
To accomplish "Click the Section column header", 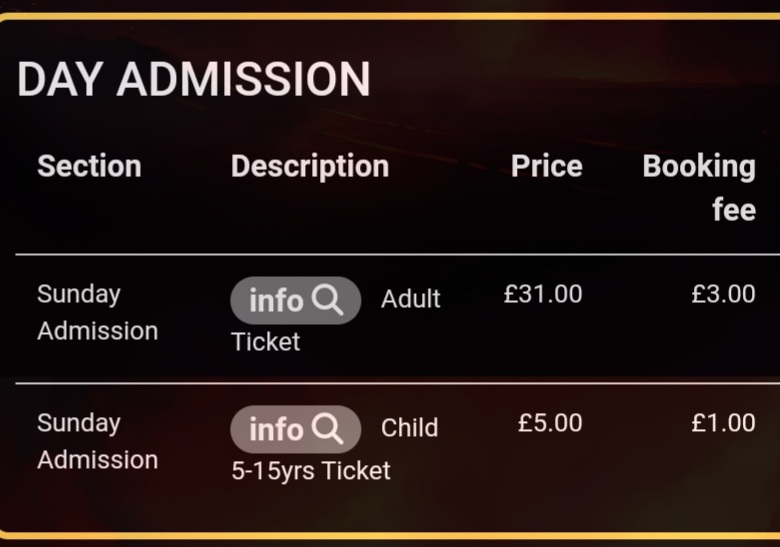I will point(90,166).
